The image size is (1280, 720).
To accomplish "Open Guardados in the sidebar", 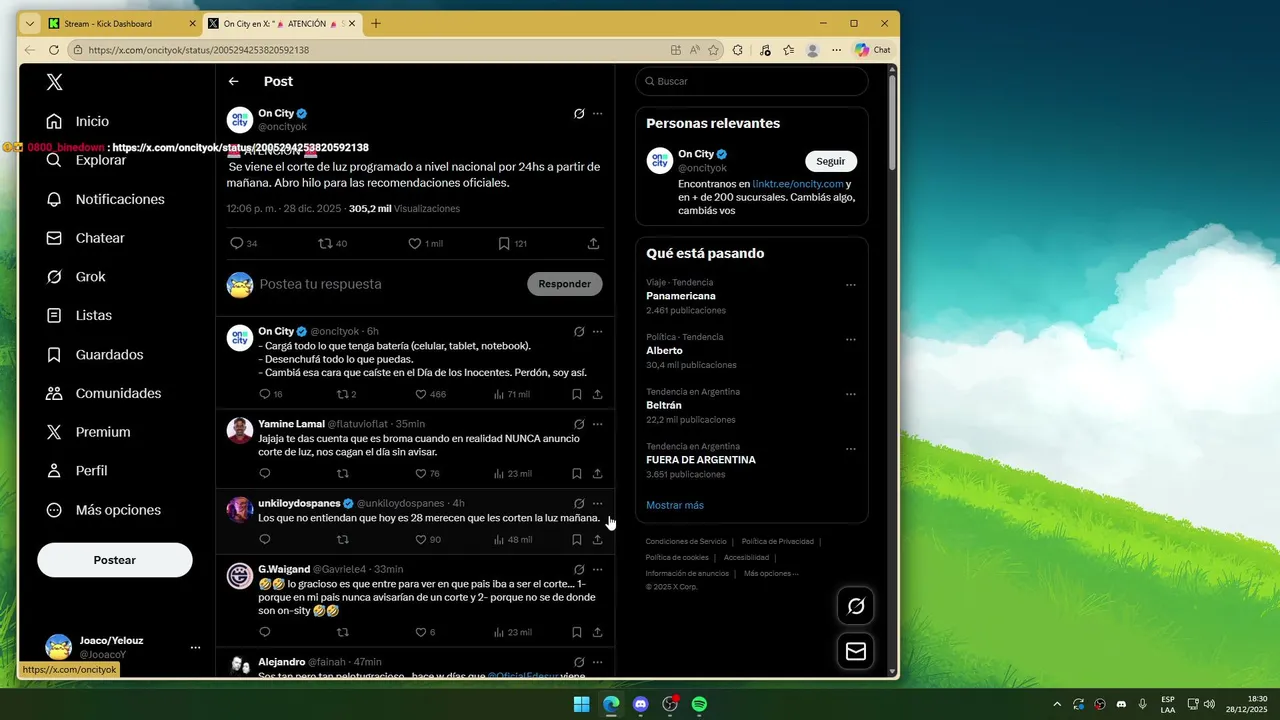I will coord(95,355).
